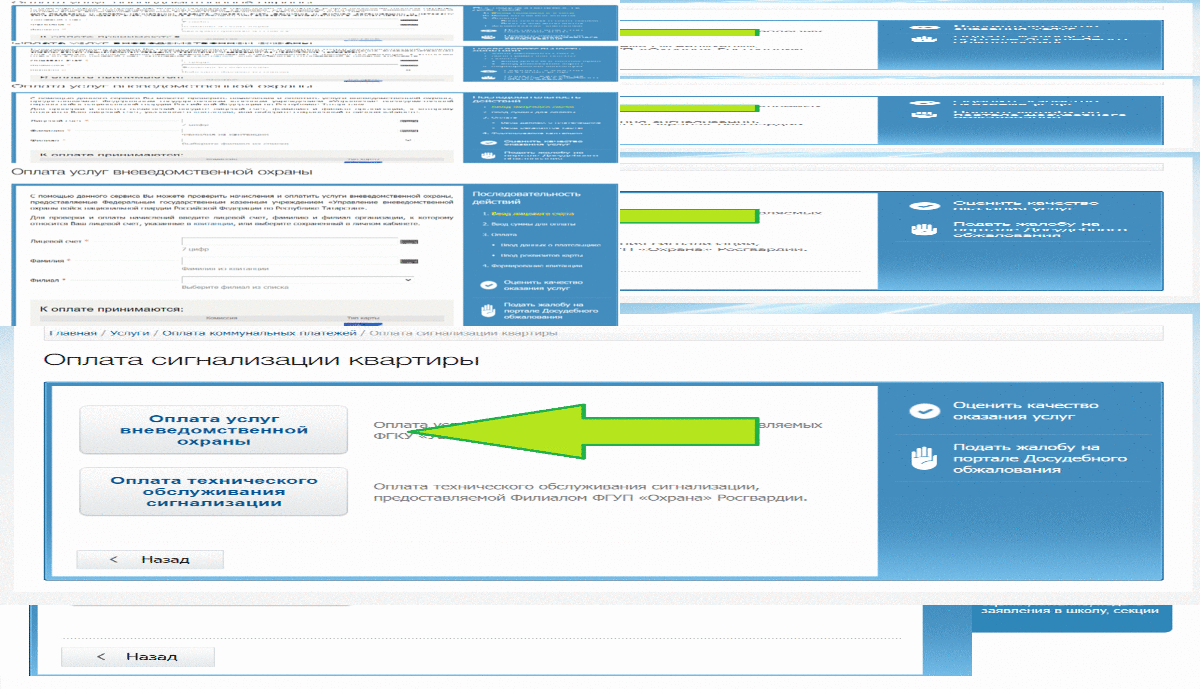
Task: Click hand icon in Последовательность действий sidebar
Action: pyautogui.click(x=488, y=310)
